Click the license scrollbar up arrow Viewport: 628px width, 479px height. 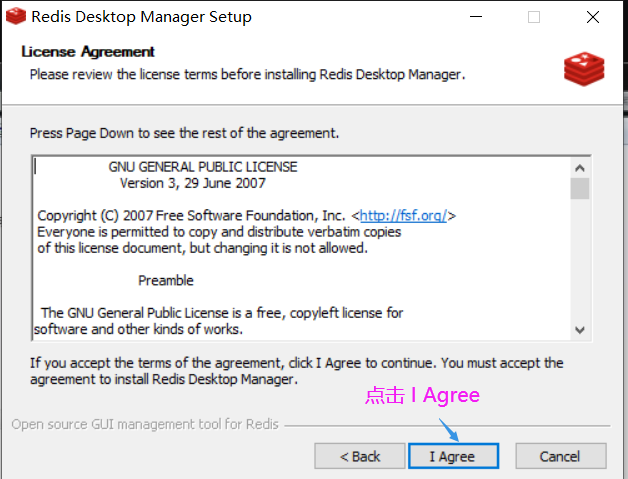[x=580, y=168]
